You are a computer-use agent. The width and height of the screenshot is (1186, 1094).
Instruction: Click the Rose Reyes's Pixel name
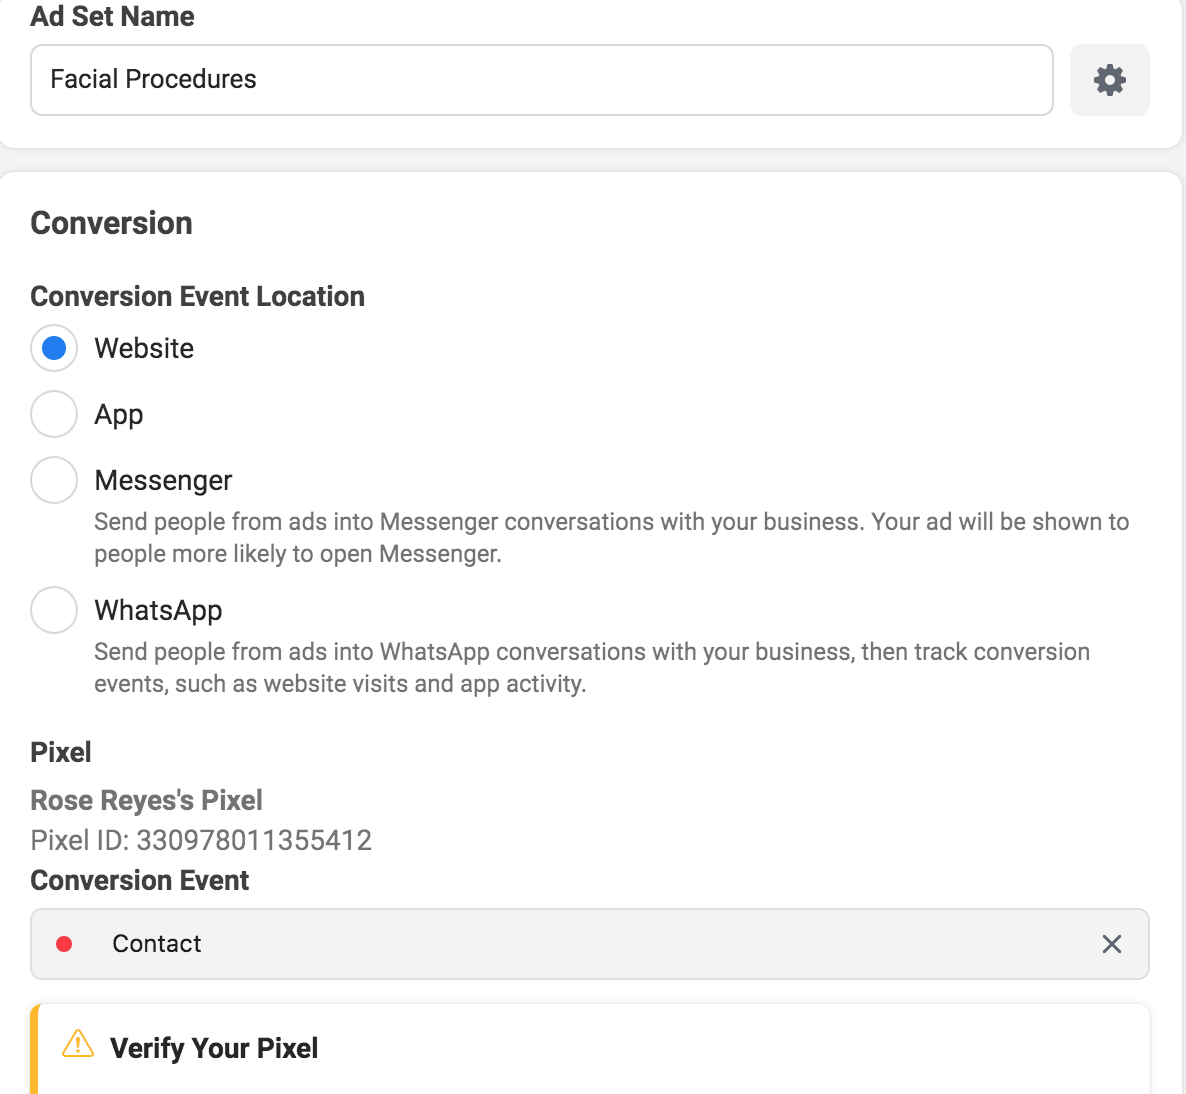click(x=146, y=800)
